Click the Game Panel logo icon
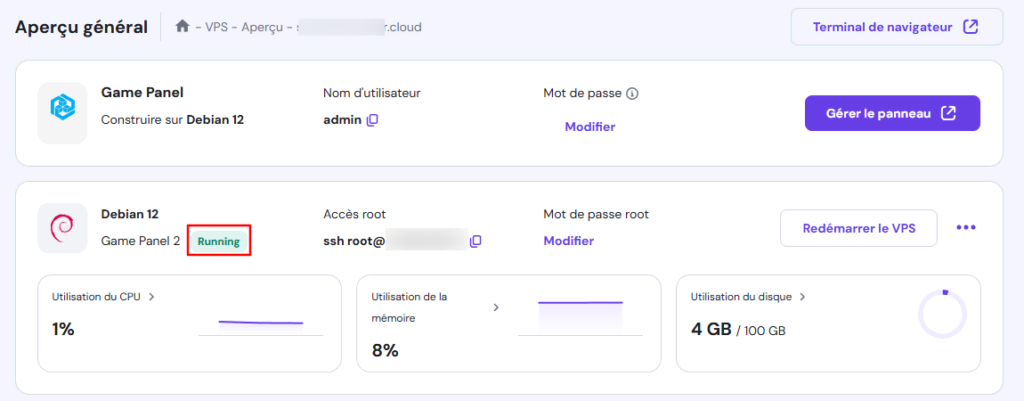The height and width of the screenshot is (401, 1024). 62,113
